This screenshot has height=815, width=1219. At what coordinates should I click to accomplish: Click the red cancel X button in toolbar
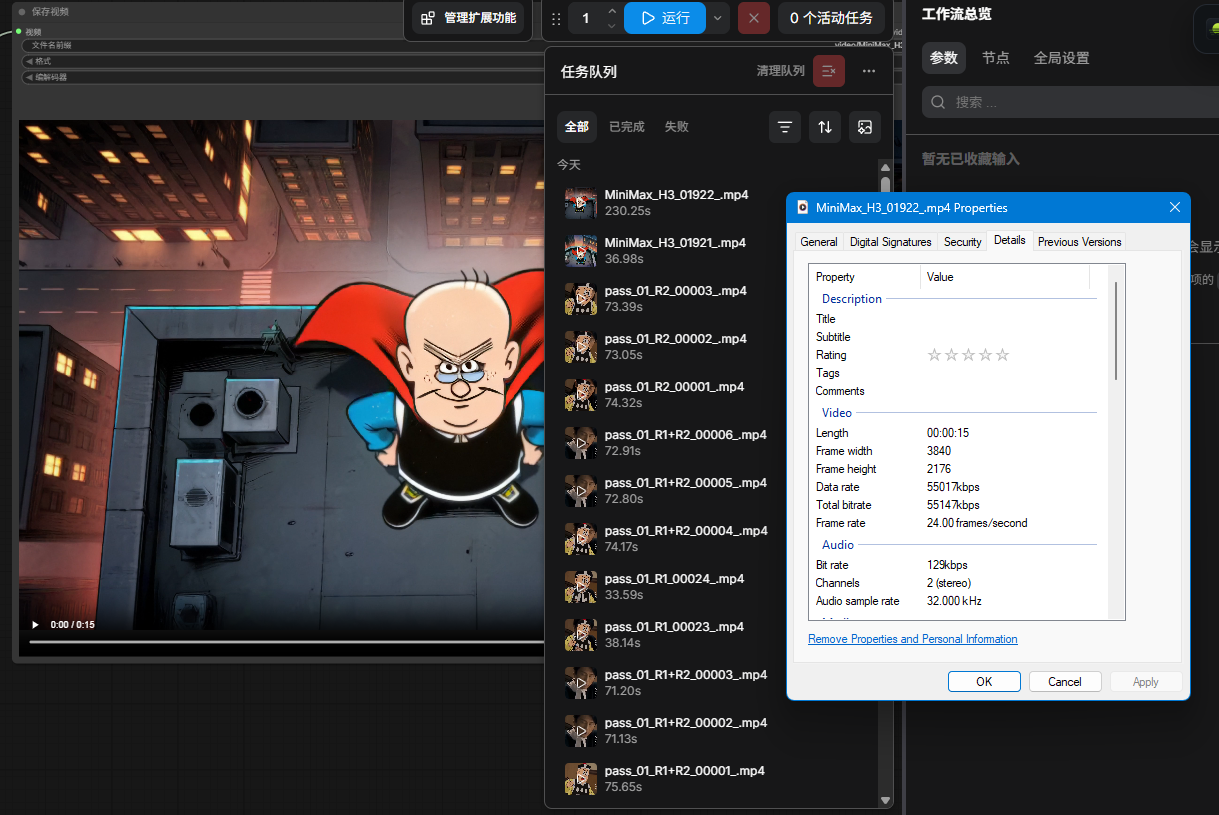click(754, 18)
